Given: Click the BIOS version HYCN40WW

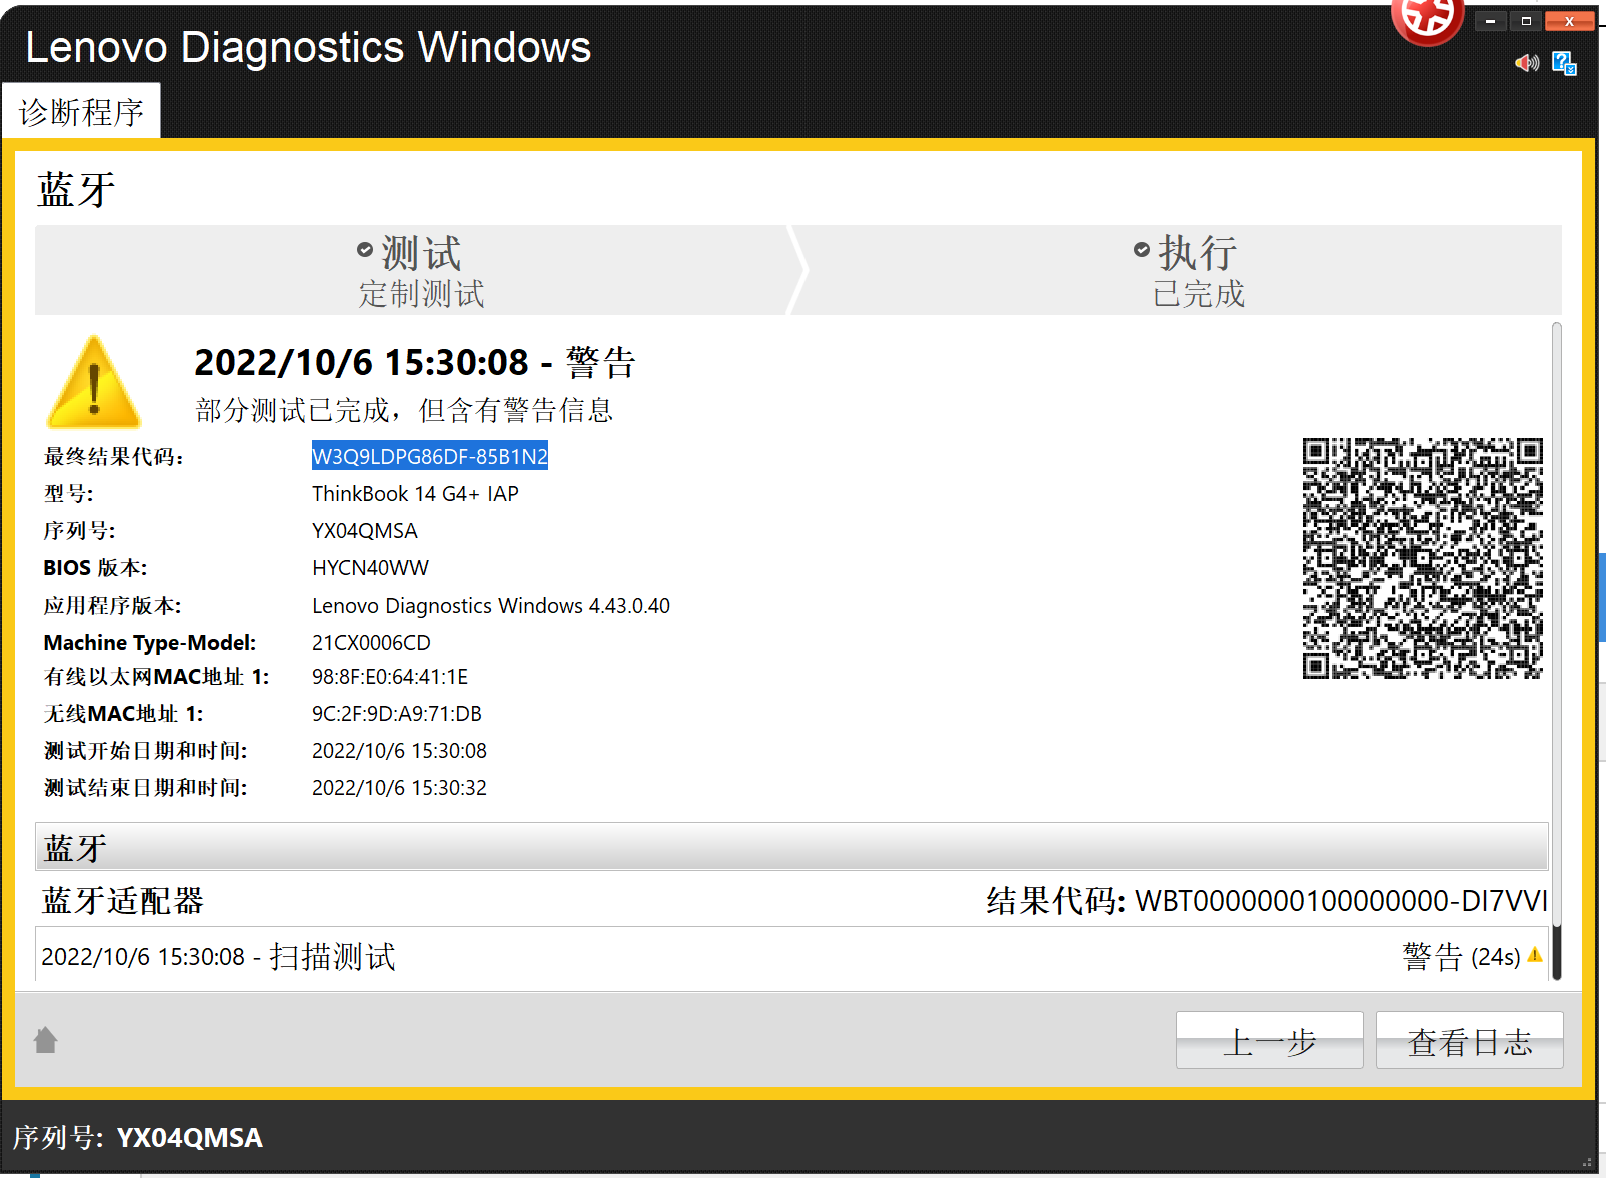Looking at the screenshot, I should [370, 567].
